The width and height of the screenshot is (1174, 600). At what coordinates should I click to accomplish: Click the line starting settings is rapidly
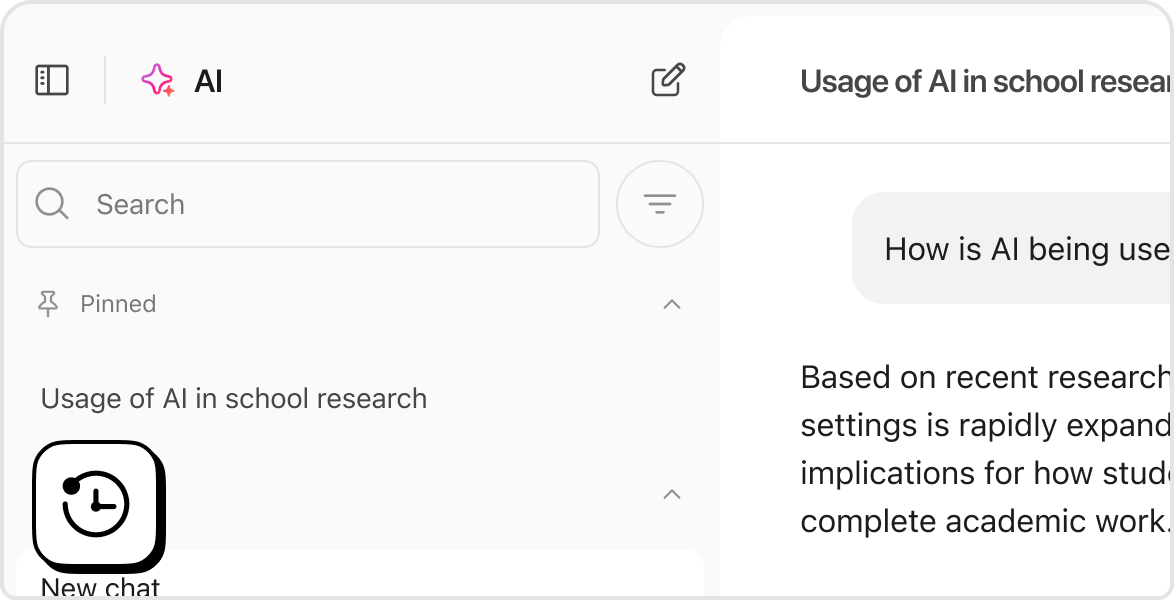point(985,425)
